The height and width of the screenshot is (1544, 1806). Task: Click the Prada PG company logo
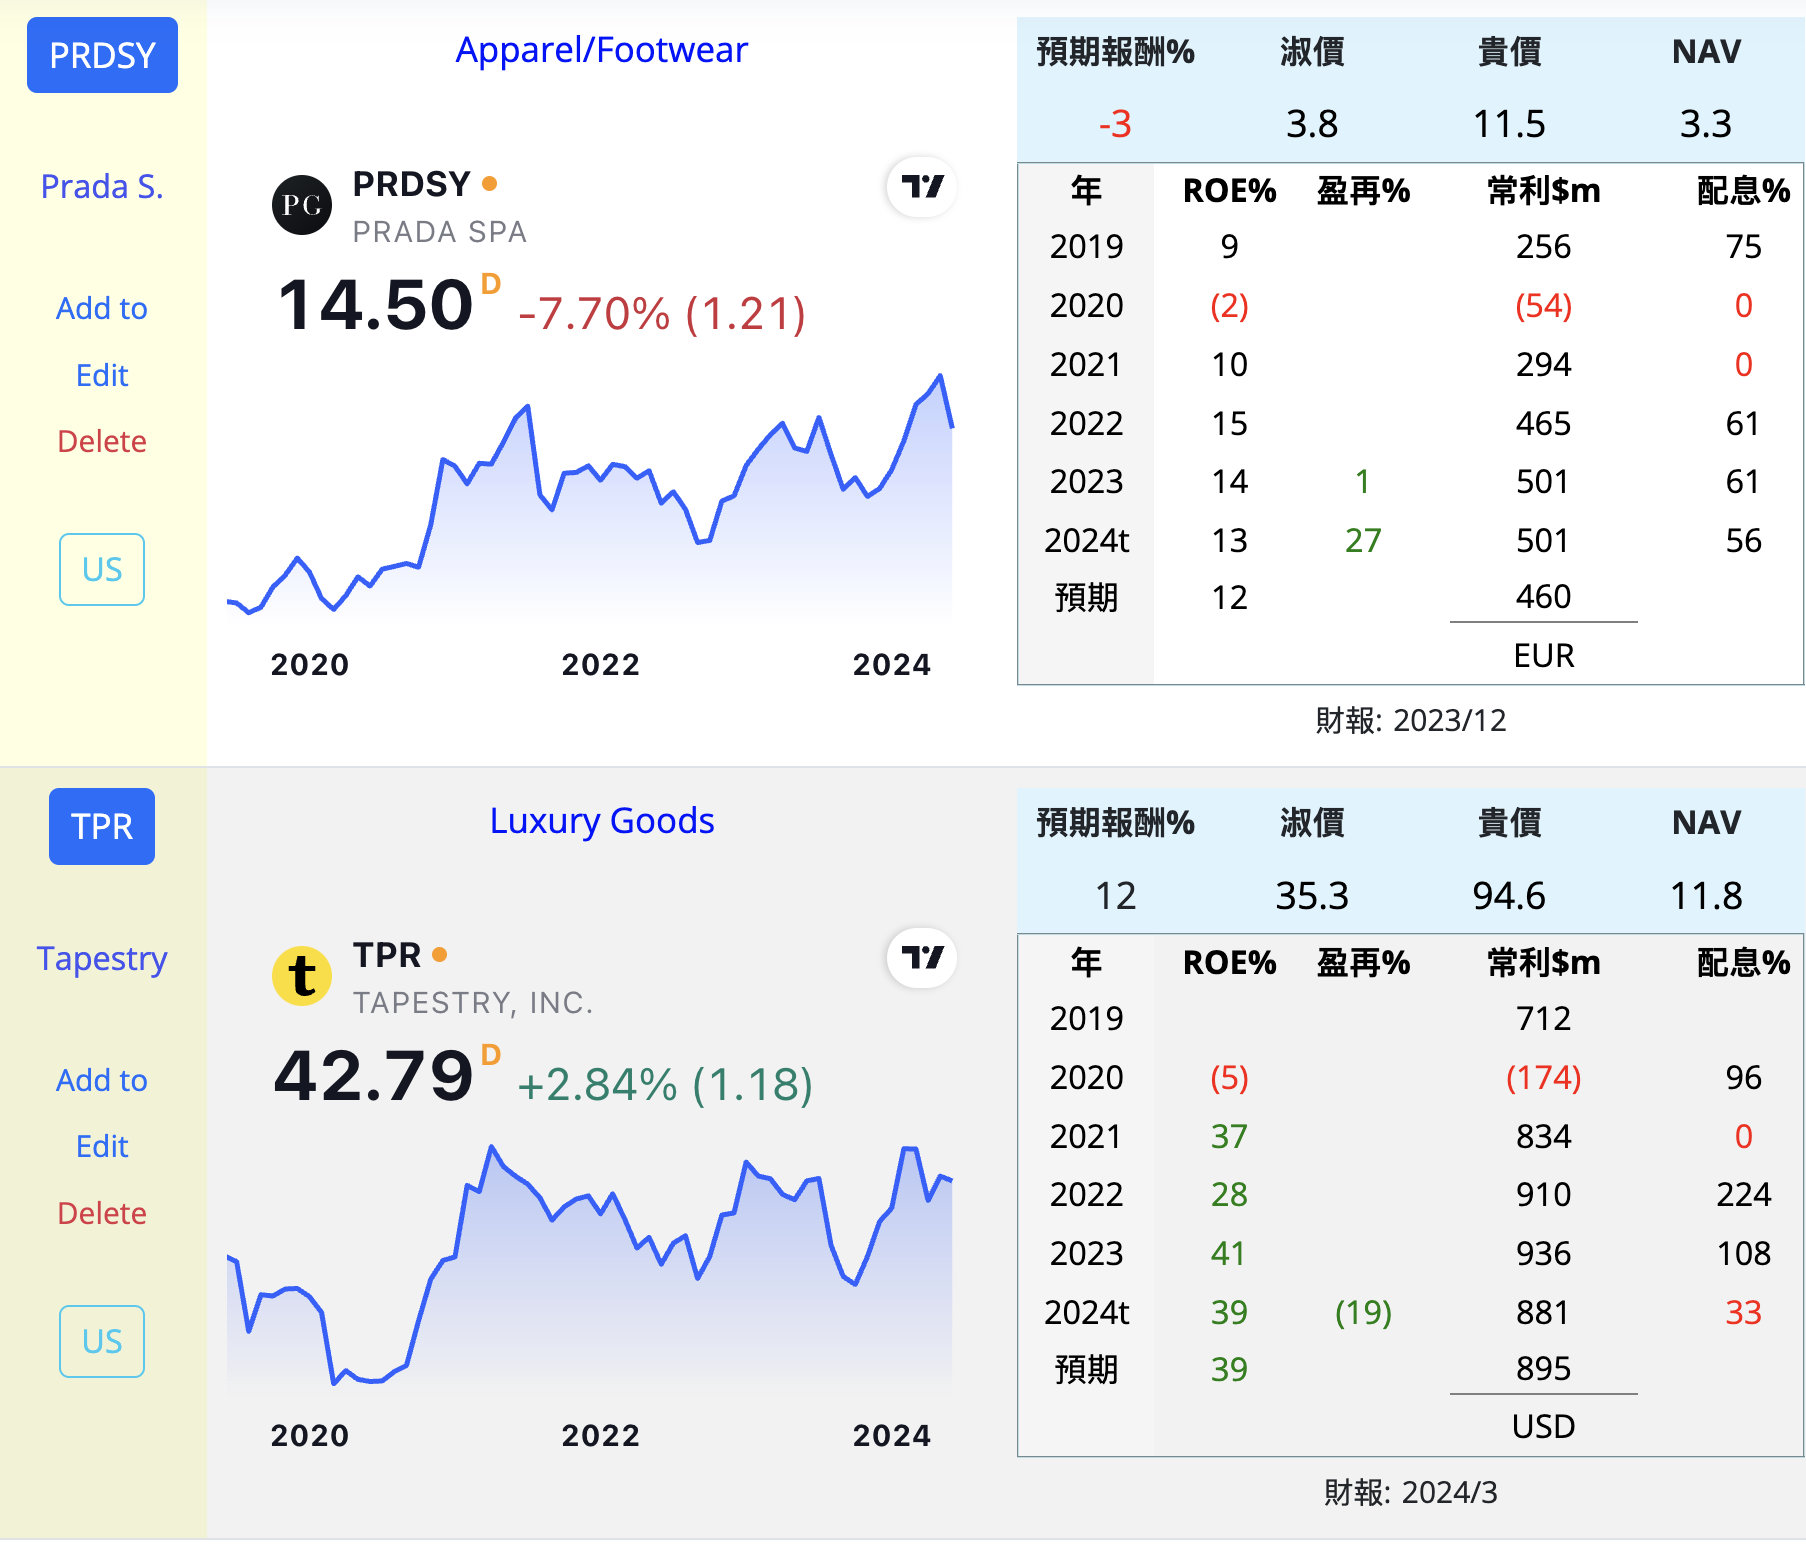tap(302, 205)
